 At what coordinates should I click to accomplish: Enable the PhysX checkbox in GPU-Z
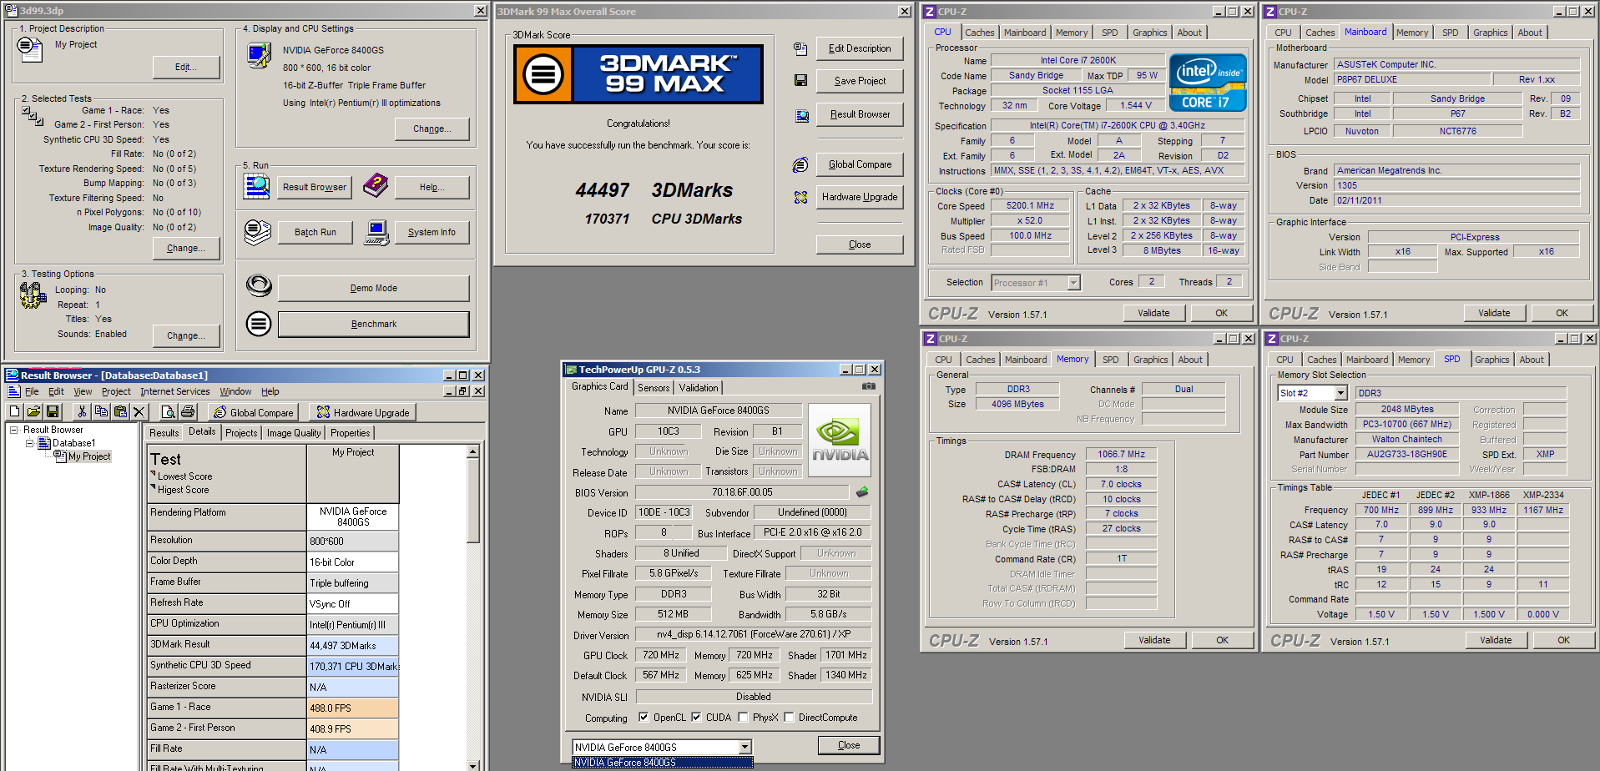click(742, 717)
